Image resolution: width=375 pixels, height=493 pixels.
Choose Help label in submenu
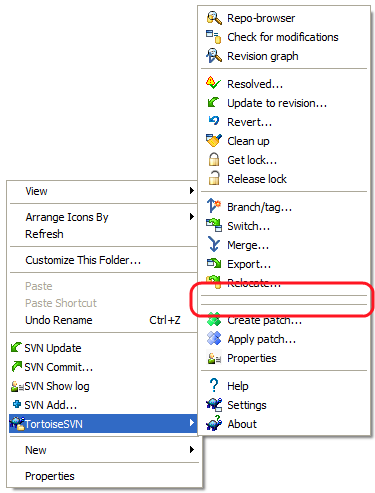tap(238, 386)
